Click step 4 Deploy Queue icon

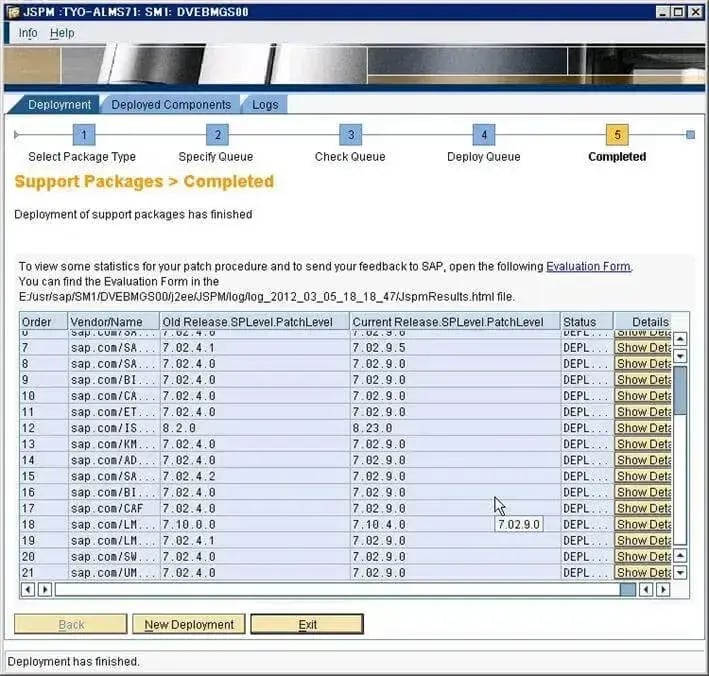483,135
